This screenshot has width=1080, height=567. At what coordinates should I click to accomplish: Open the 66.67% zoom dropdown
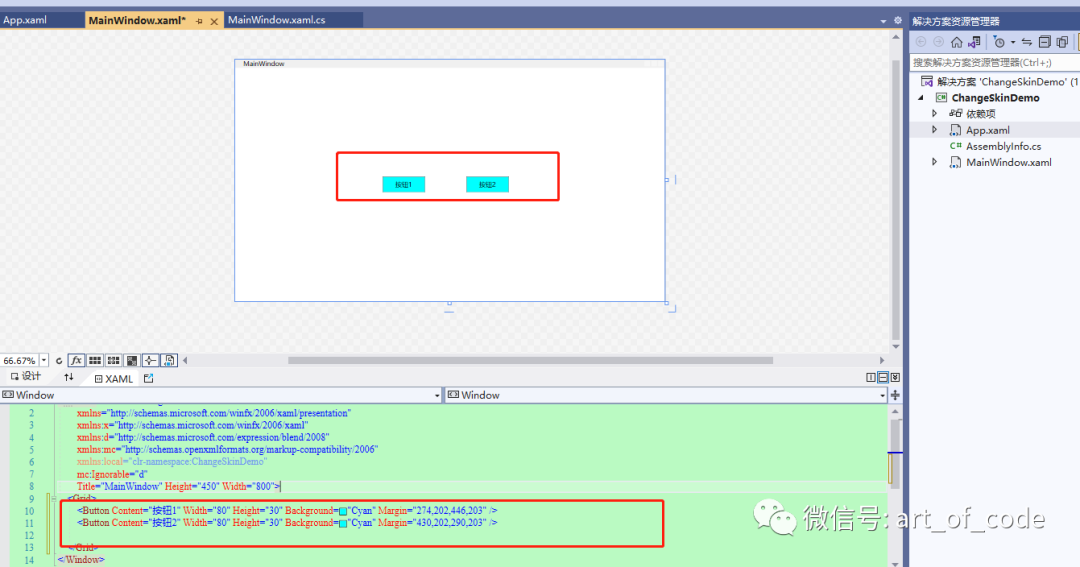click(x=43, y=360)
